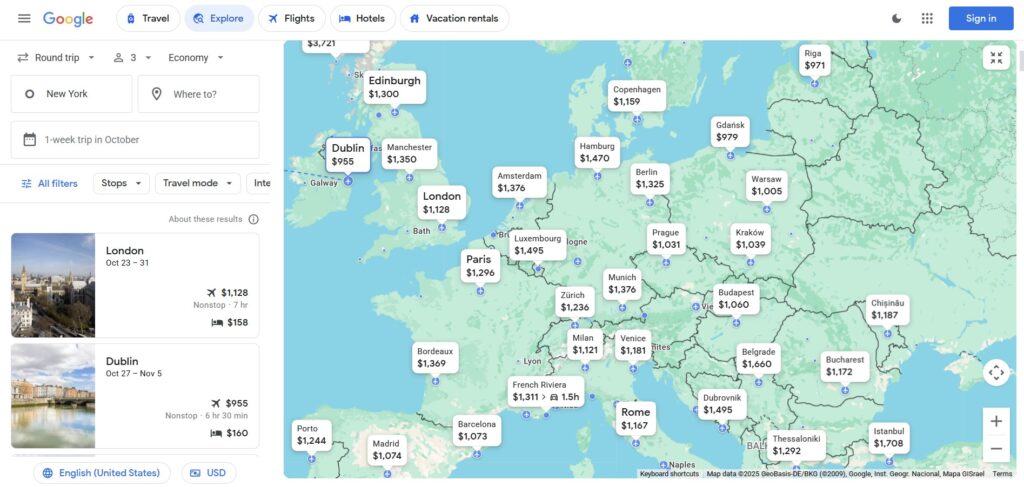Select the Thessaloniki $1,292 map label

(x=796, y=445)
